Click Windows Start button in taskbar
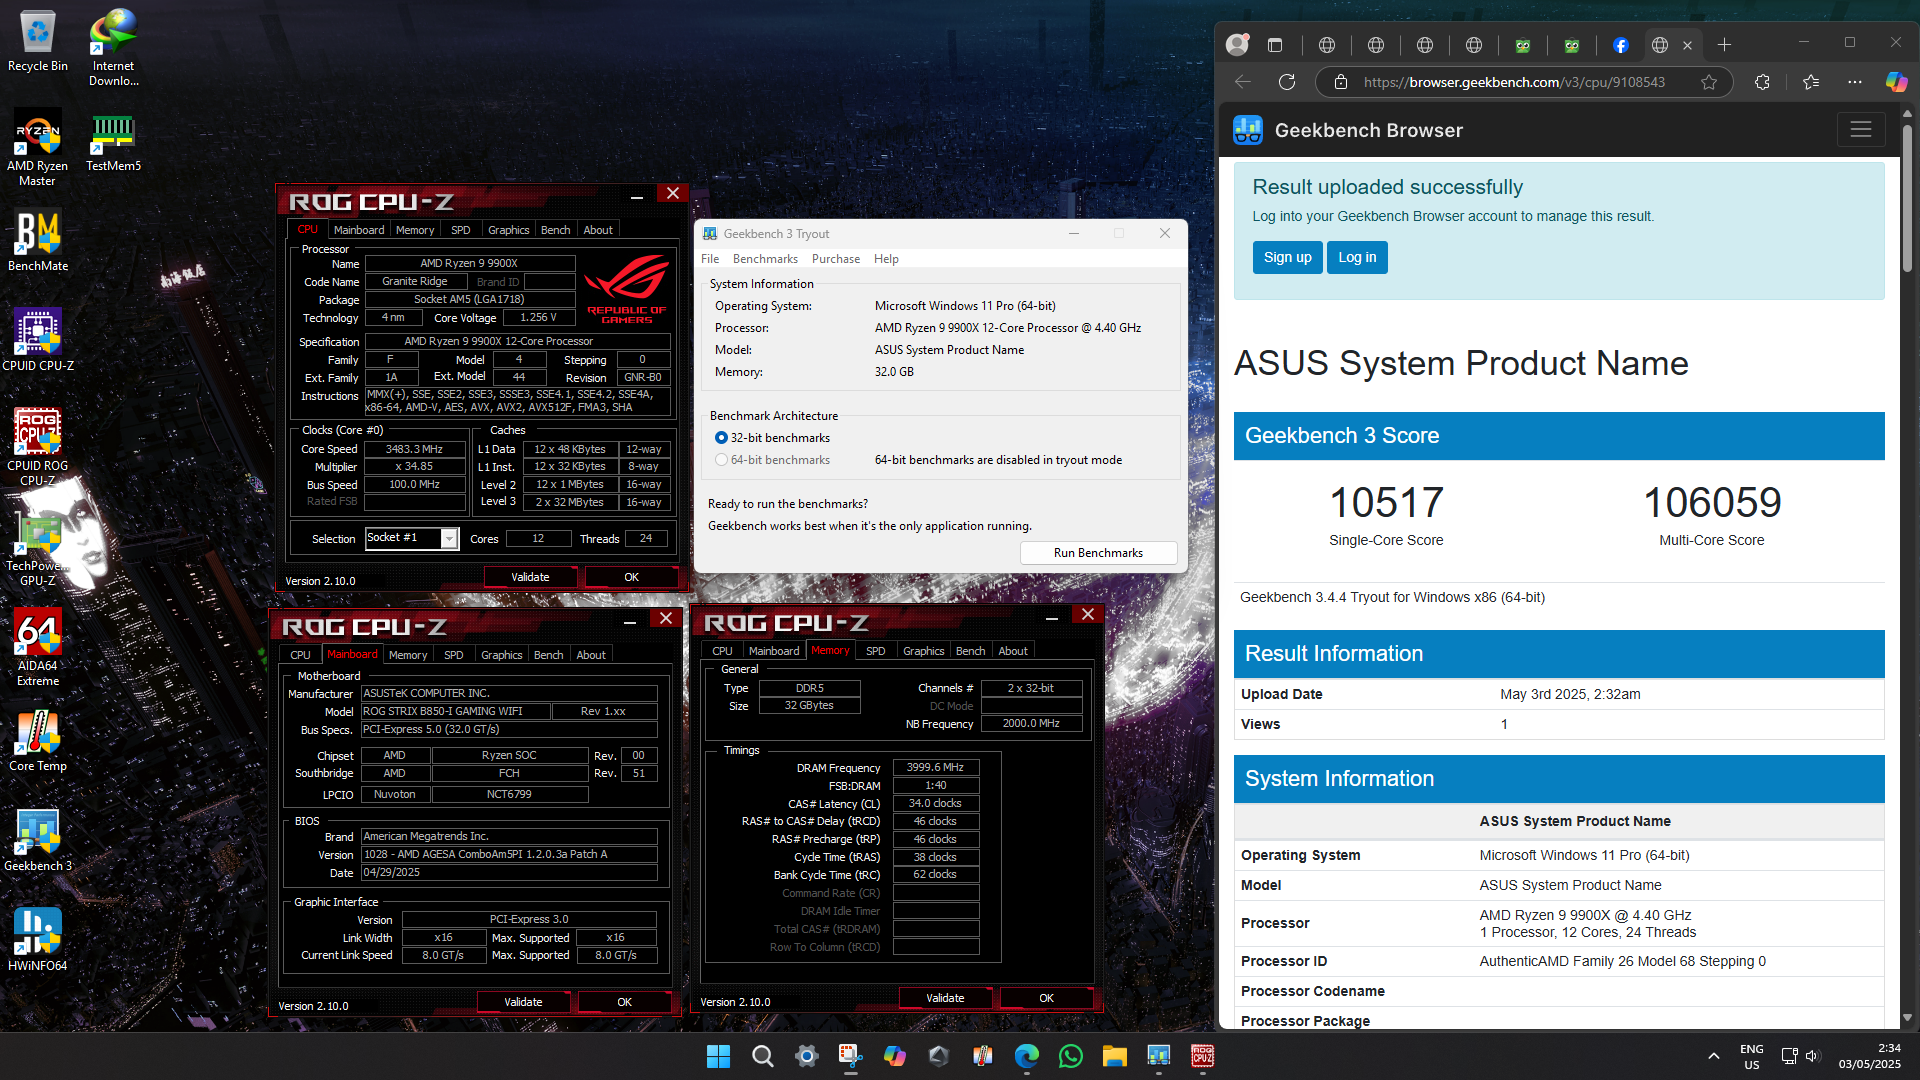1920x1080 pixels. click(x=718, y=1056)
